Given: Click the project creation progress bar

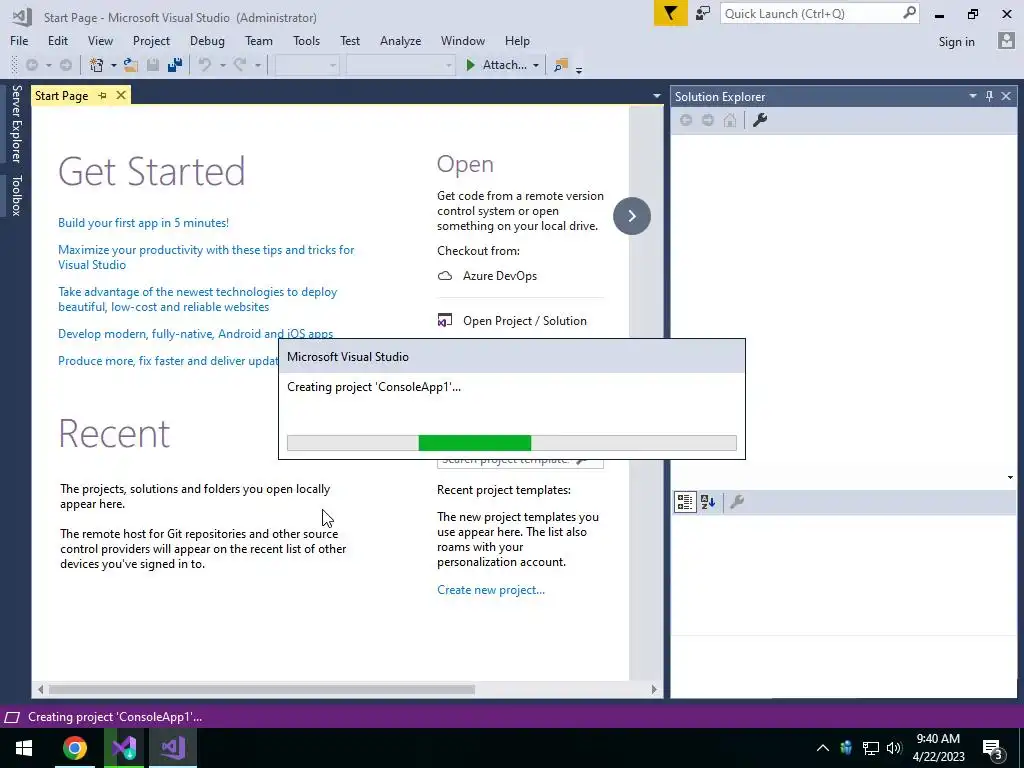Looking at the screenshot, I should (x=511, y=443).
